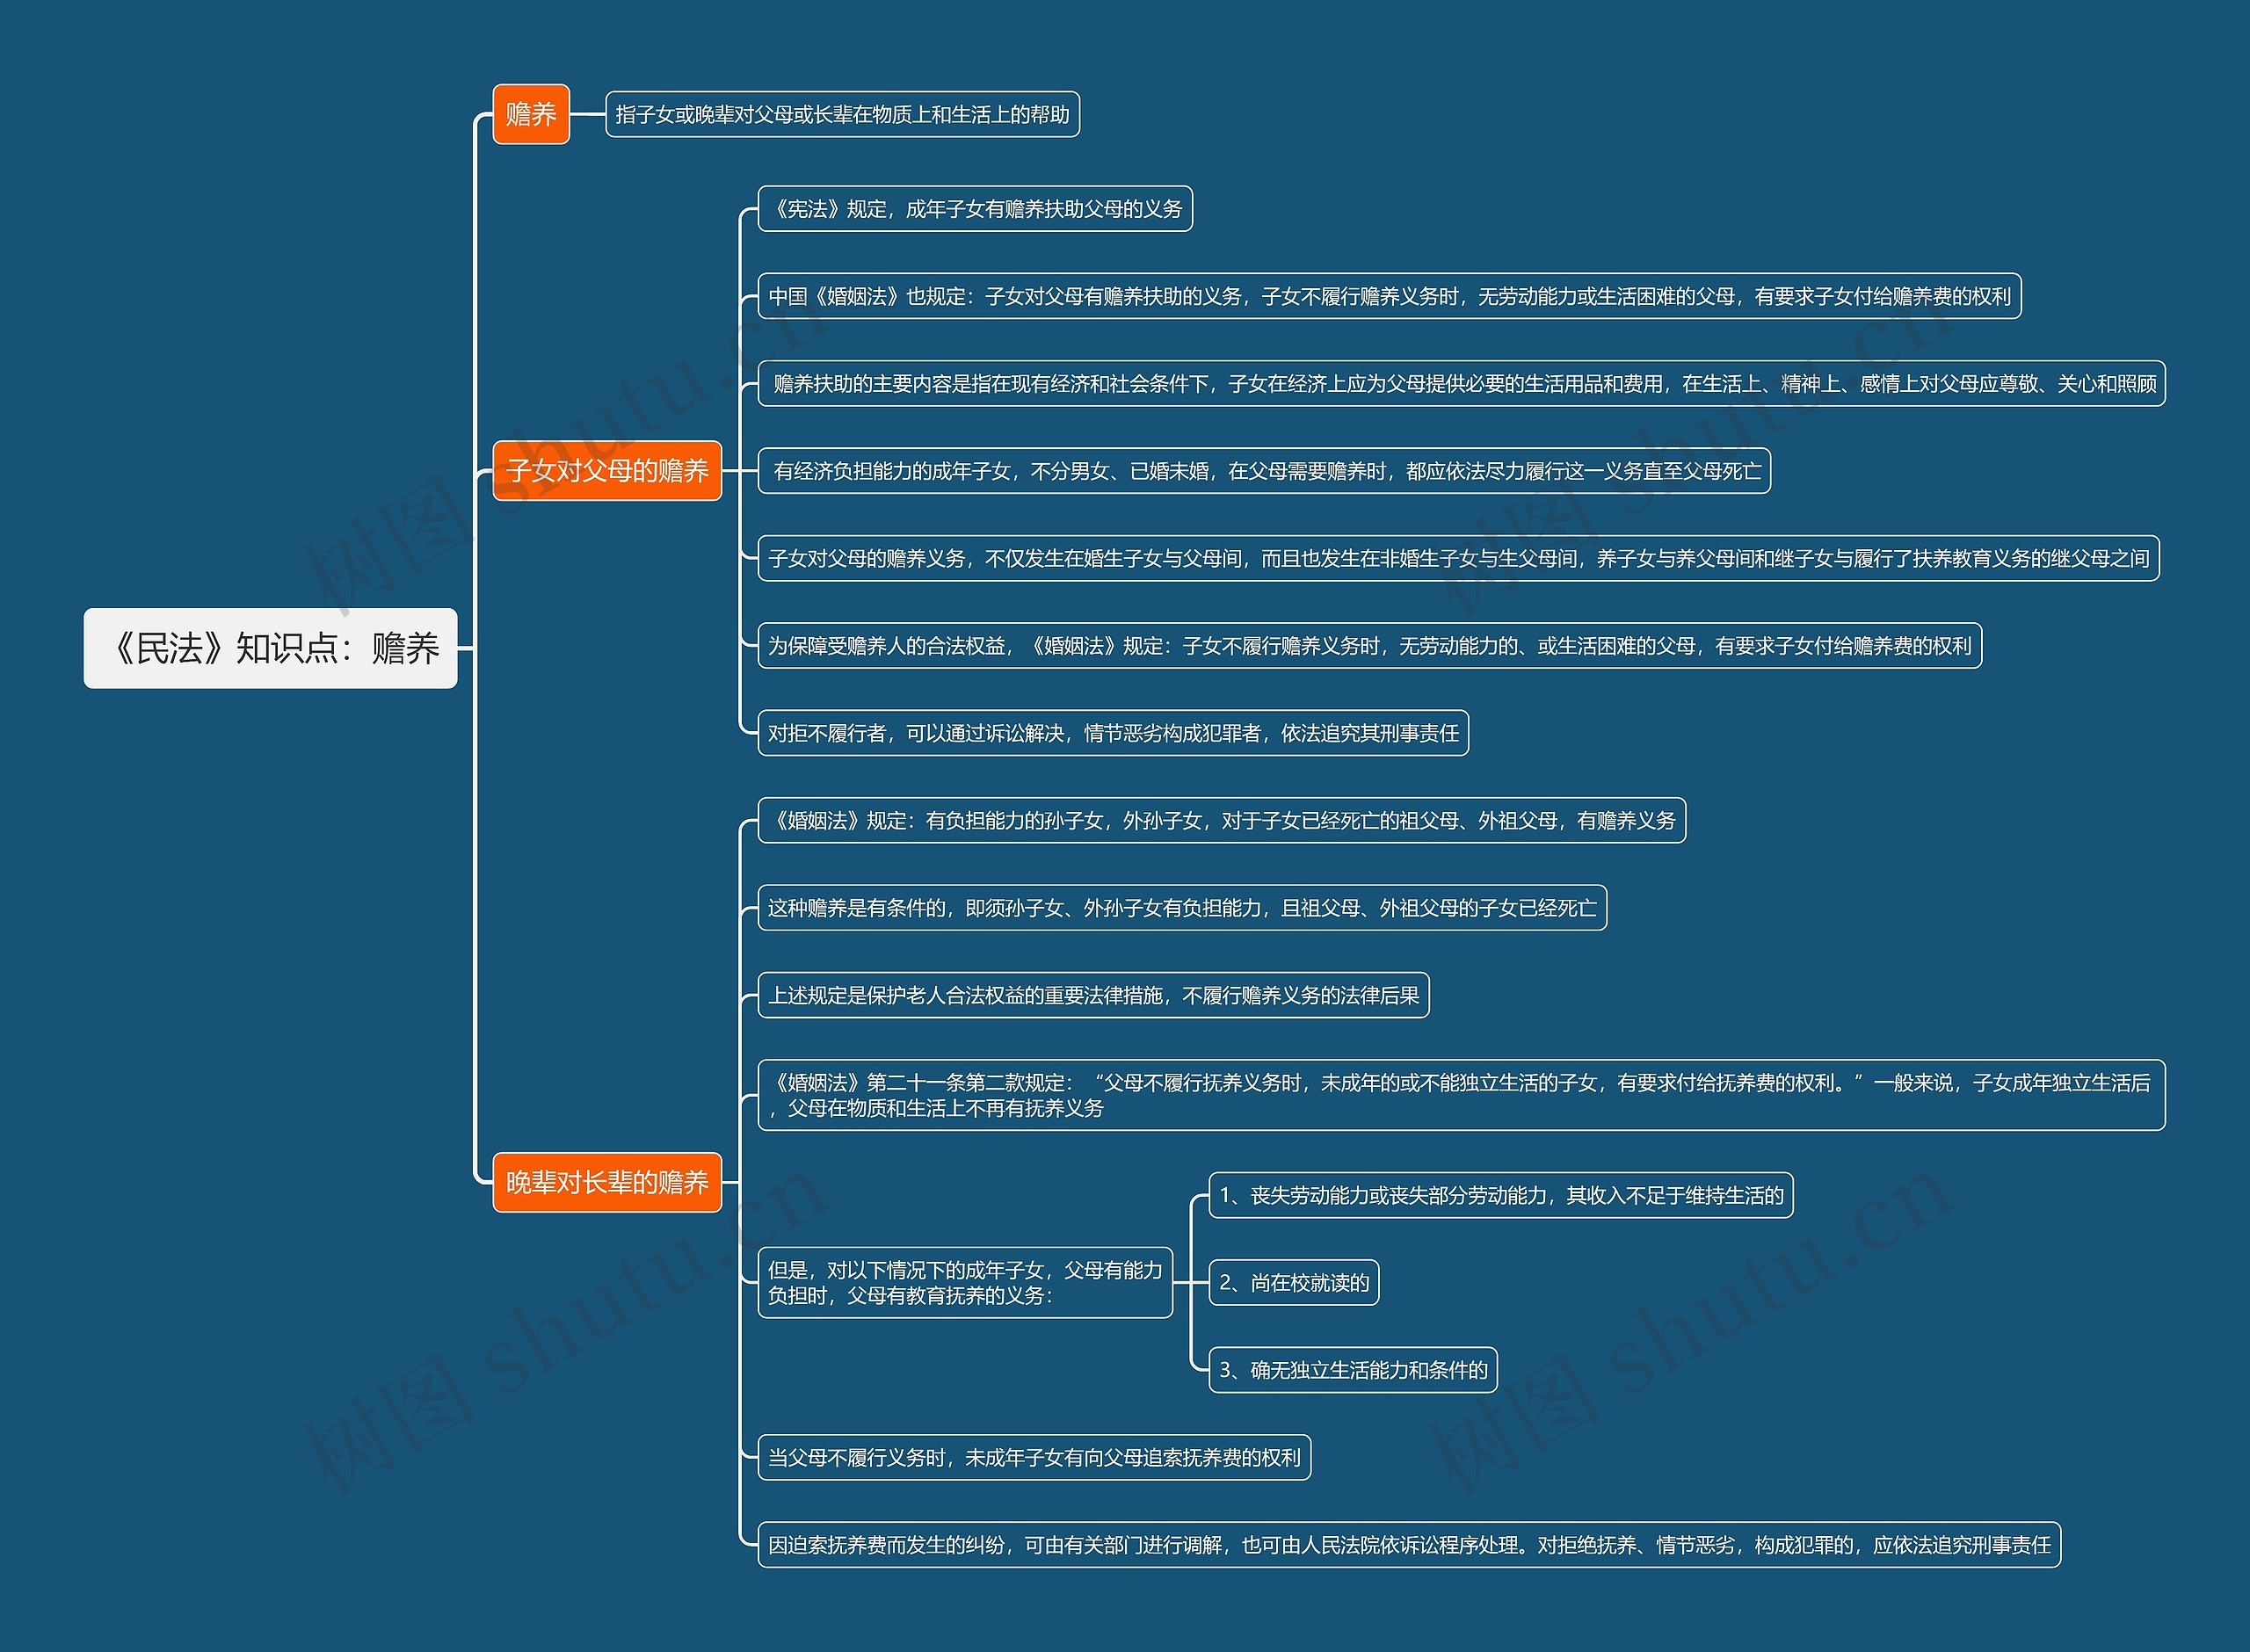Select the 晚辈对长辈的赡养 branch node
Image resolution: width=2250 pixels, height=1652 pixels.
click(x=606, y=1182)
